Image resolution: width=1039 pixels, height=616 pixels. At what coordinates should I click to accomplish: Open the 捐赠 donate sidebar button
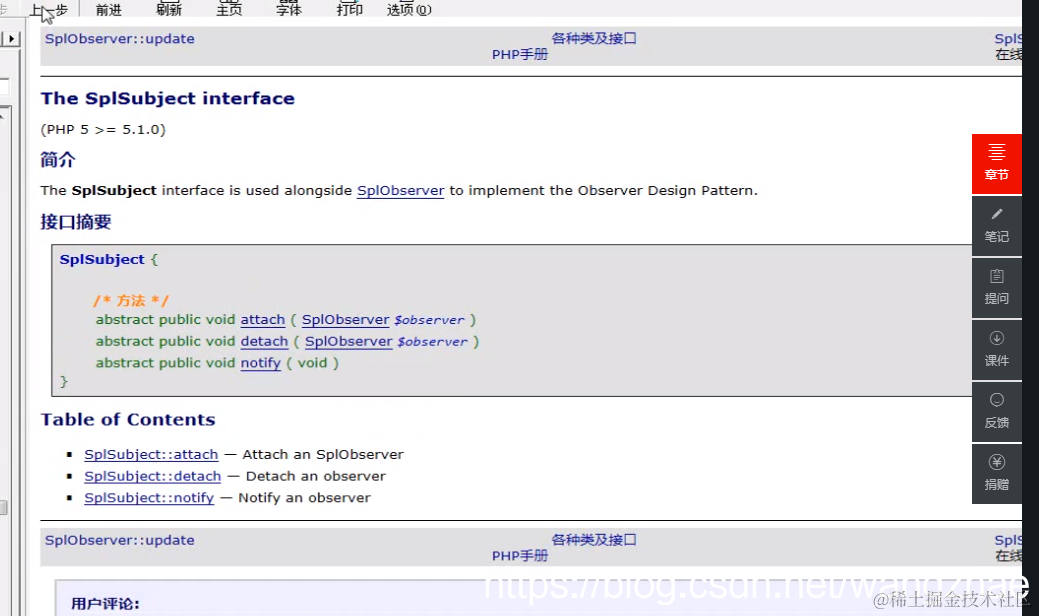tap(997, 474)
